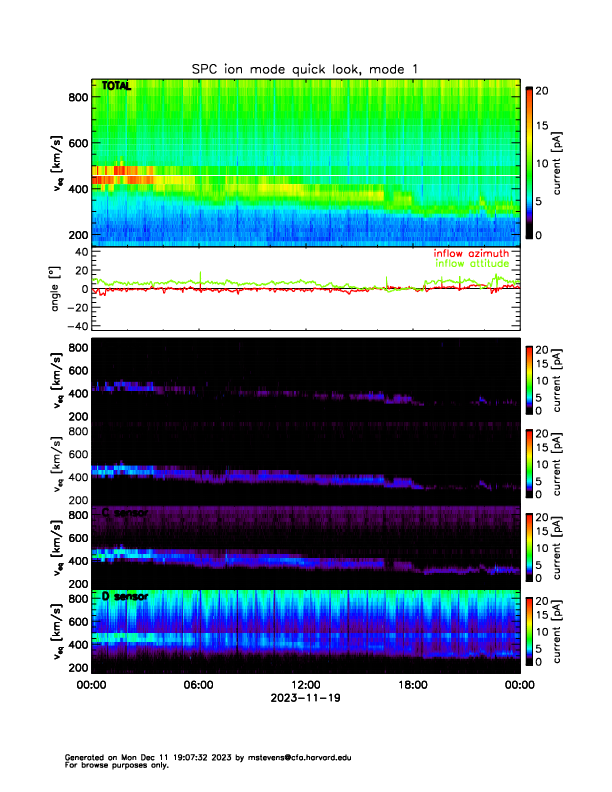Click the 18:00 time axis tick label
Image resolution: width=612 pixels, height=792 pixels.
tap(412, 685)
